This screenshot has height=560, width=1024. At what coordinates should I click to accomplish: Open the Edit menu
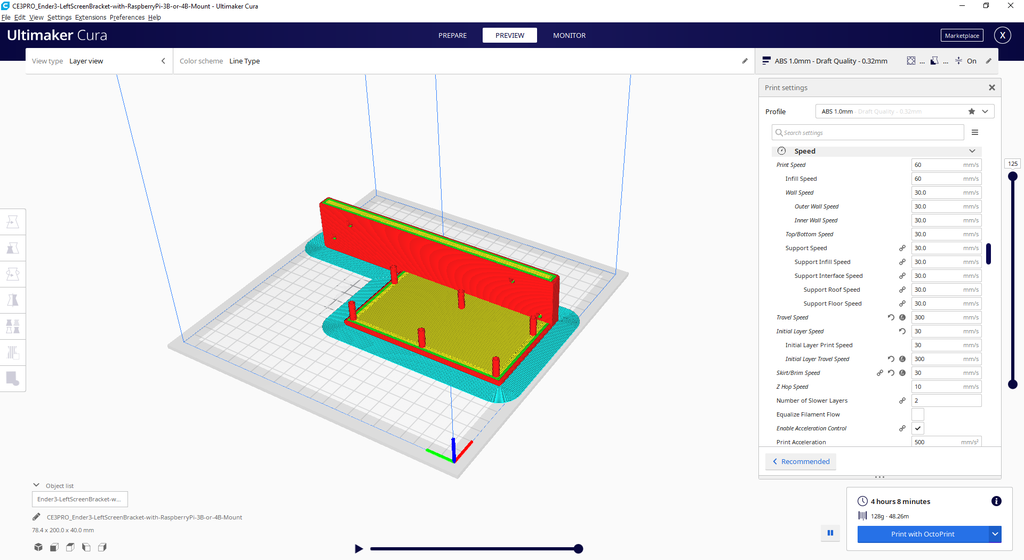click(x=20, y=18)
